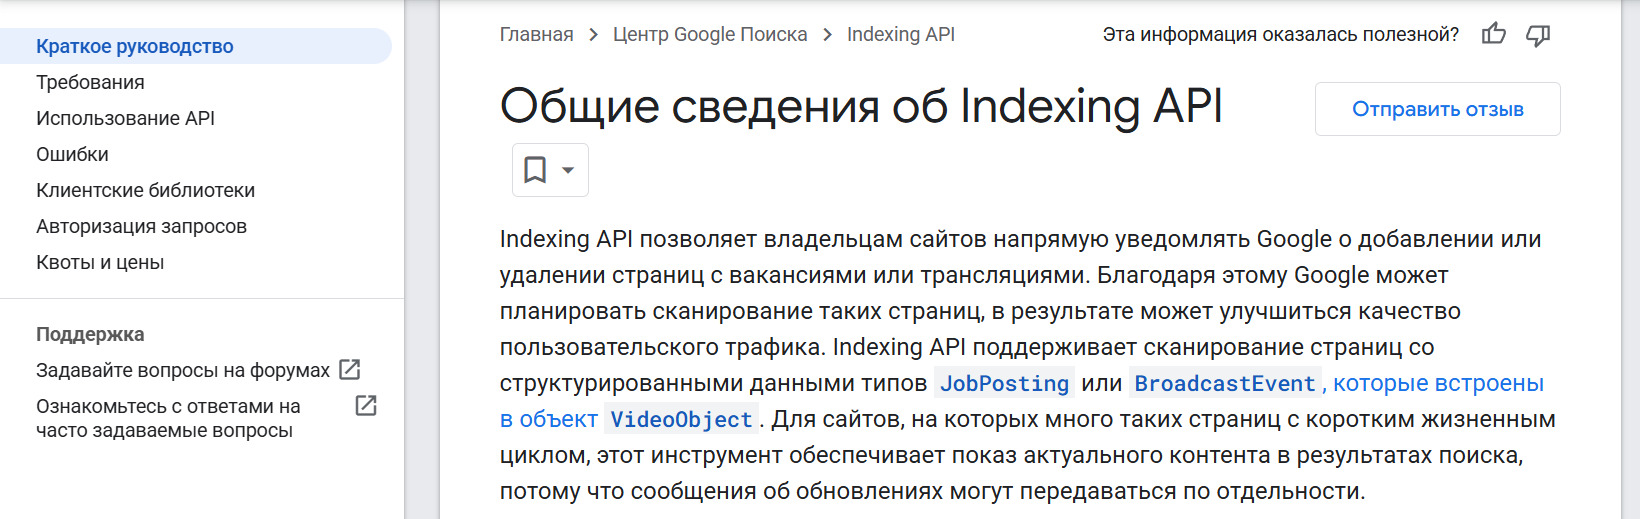1640x519 pixels.
Task: Select Краткое руководство in sidebar
Action: tap(196, 46)
